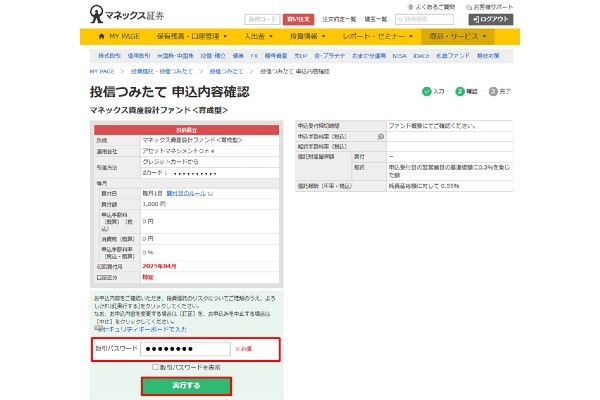The height and width of the screenshot is (400, 600).
Task: Click the green 実行する button
Action: click(186, 386)
